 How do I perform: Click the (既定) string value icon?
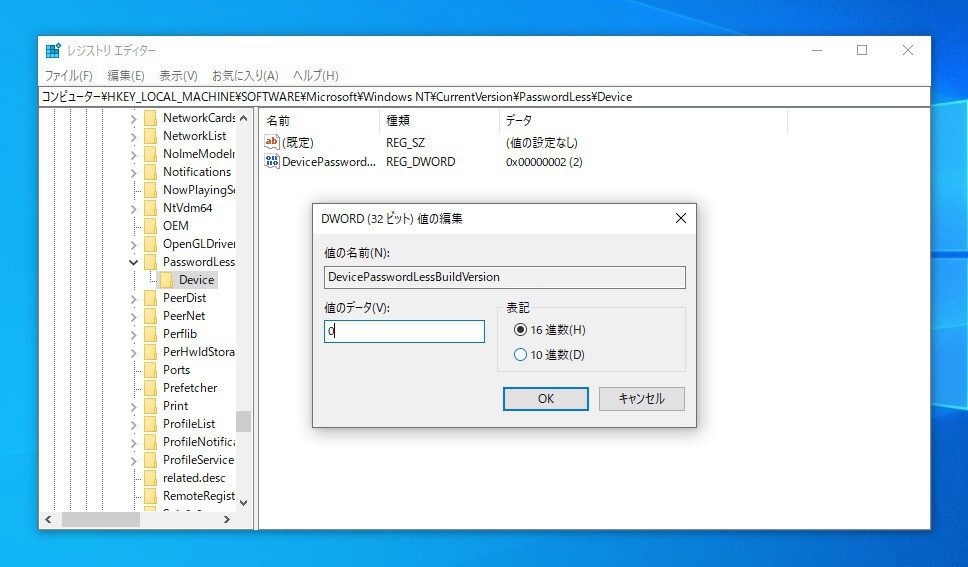tap(272, 142)
